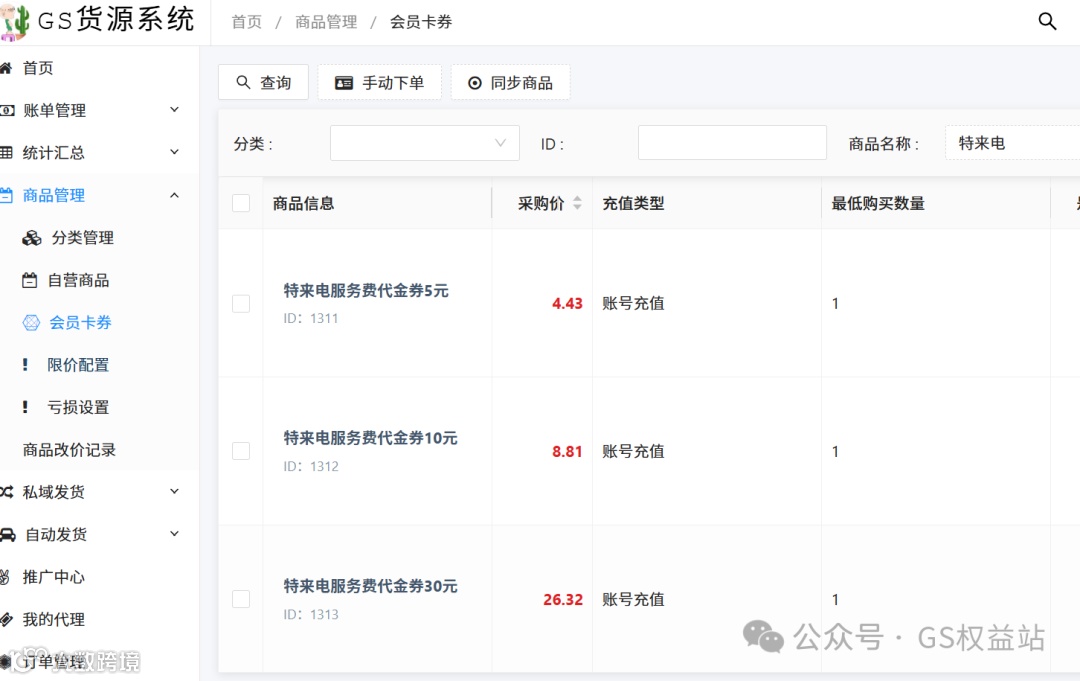Click 账号充值 in the 1311 row
The height and width of the screenshot is (681, 1080).
(x=634, y=304)
